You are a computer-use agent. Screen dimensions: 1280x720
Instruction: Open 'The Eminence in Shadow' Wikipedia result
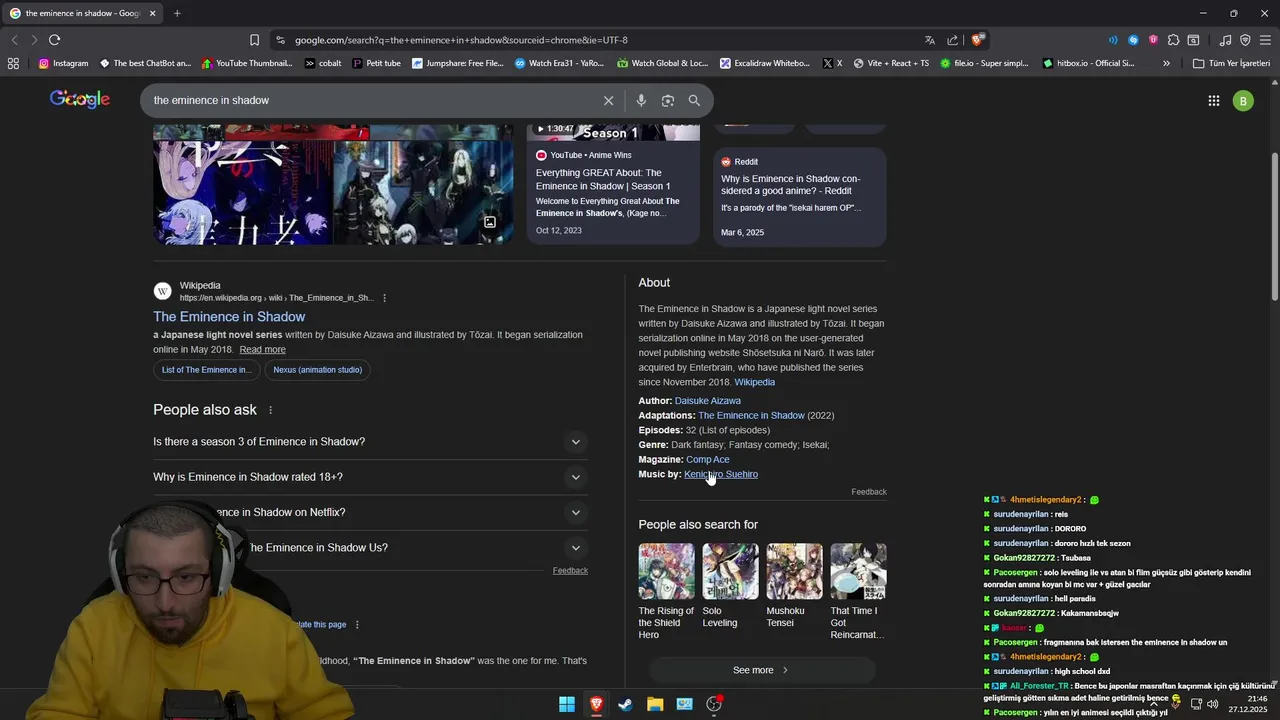229,317
